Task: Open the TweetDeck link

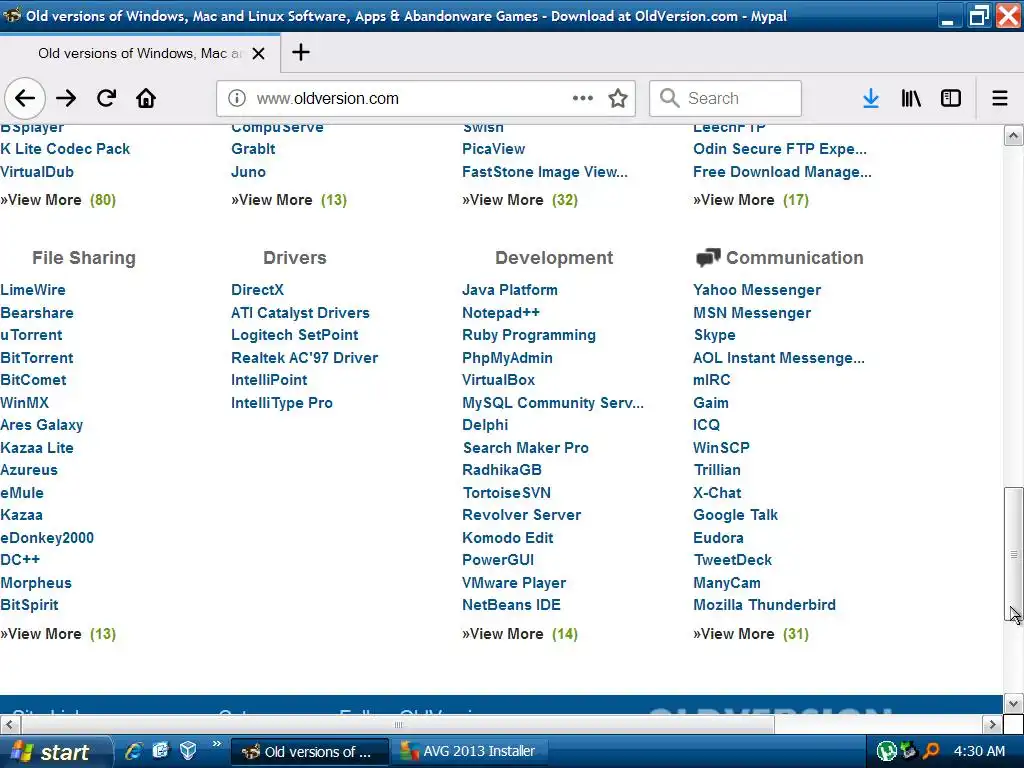Action: click(733, 560)
